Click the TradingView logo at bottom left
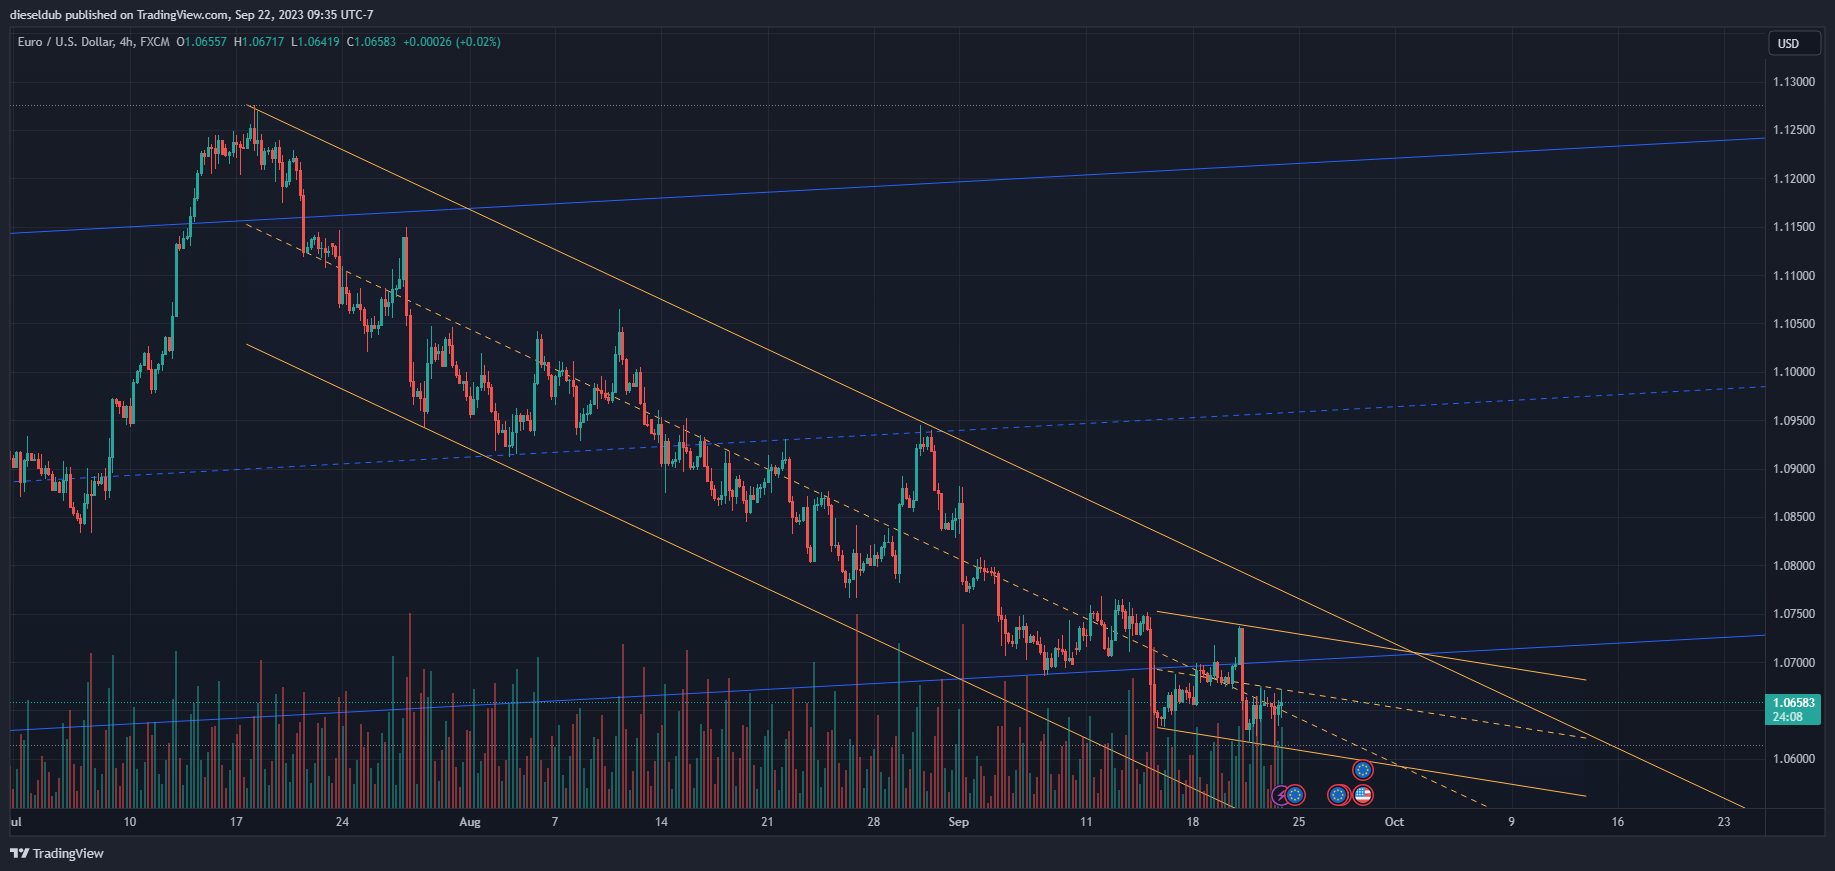The width and height of the screenshot is (1835, 871). [x=57, y=853]
